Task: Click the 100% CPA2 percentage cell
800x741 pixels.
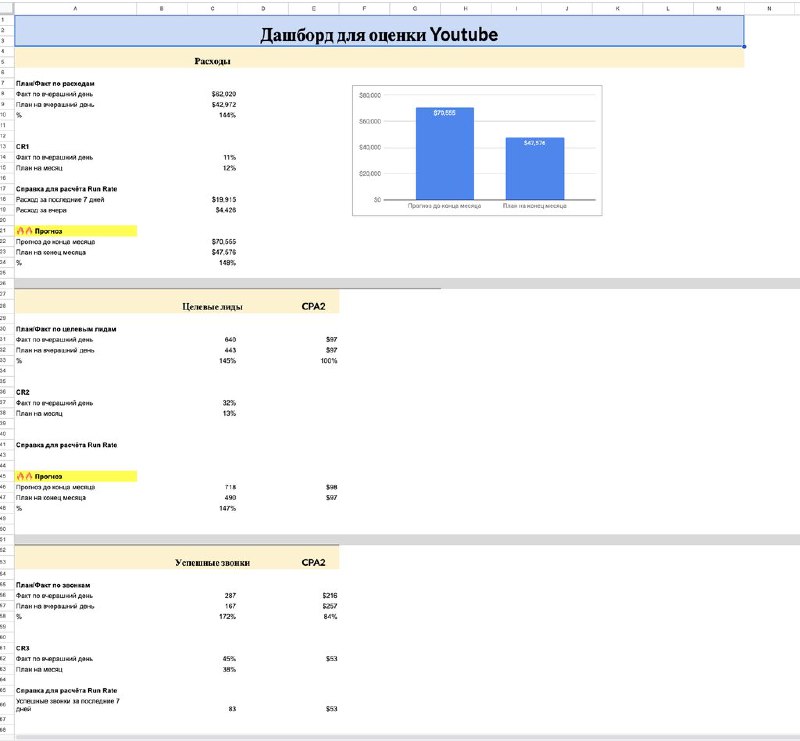Action: (x=329, y=361)
